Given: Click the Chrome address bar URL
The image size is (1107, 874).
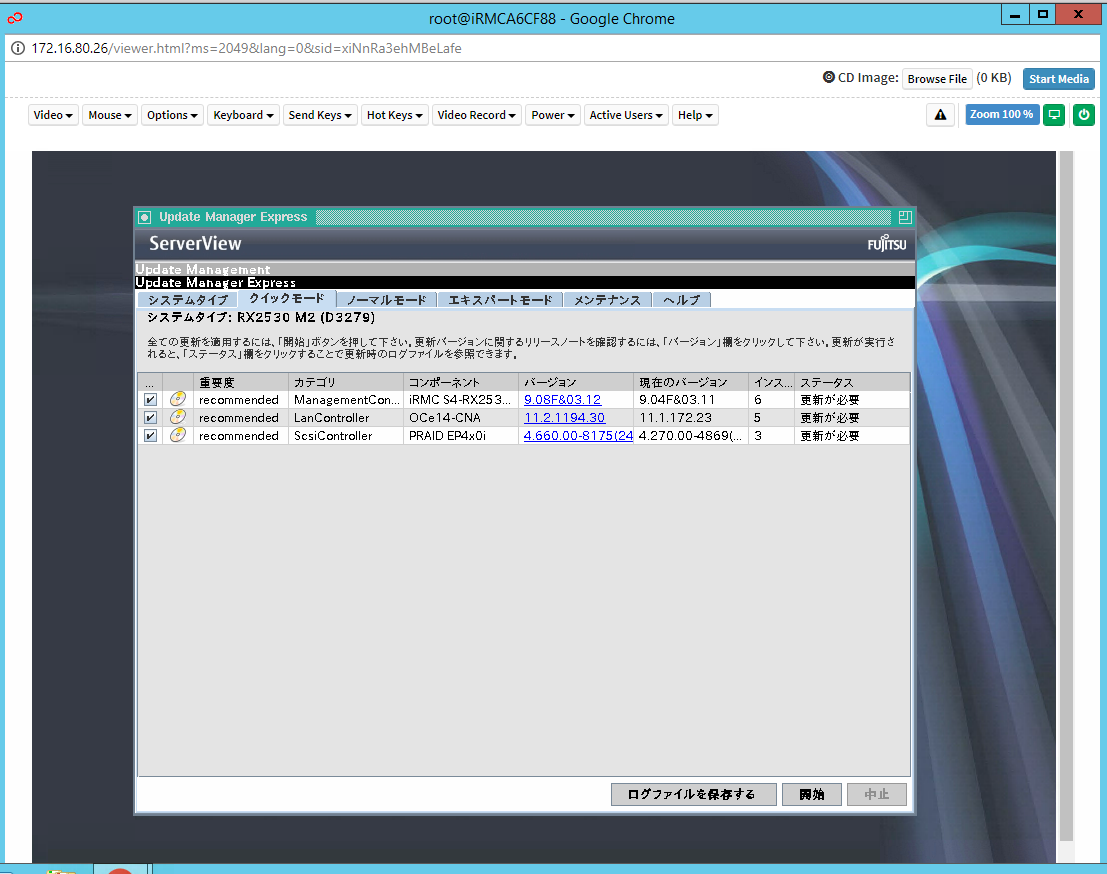Looking at the screenshot, I should click(x=246, y=48).
